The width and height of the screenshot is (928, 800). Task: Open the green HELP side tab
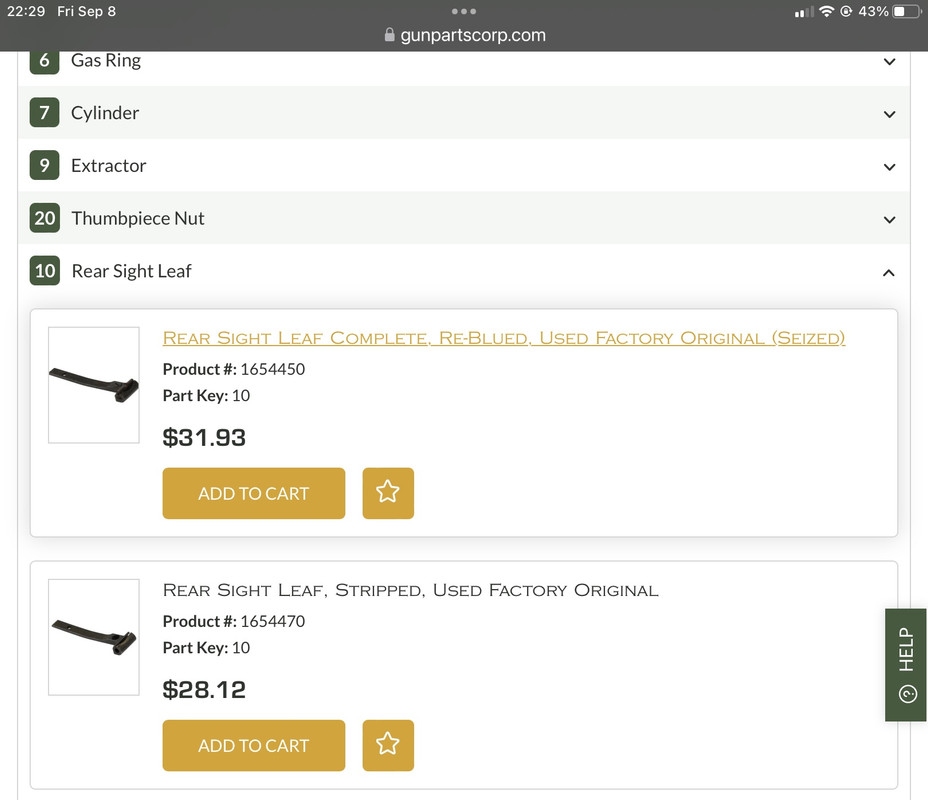[906, 664]
